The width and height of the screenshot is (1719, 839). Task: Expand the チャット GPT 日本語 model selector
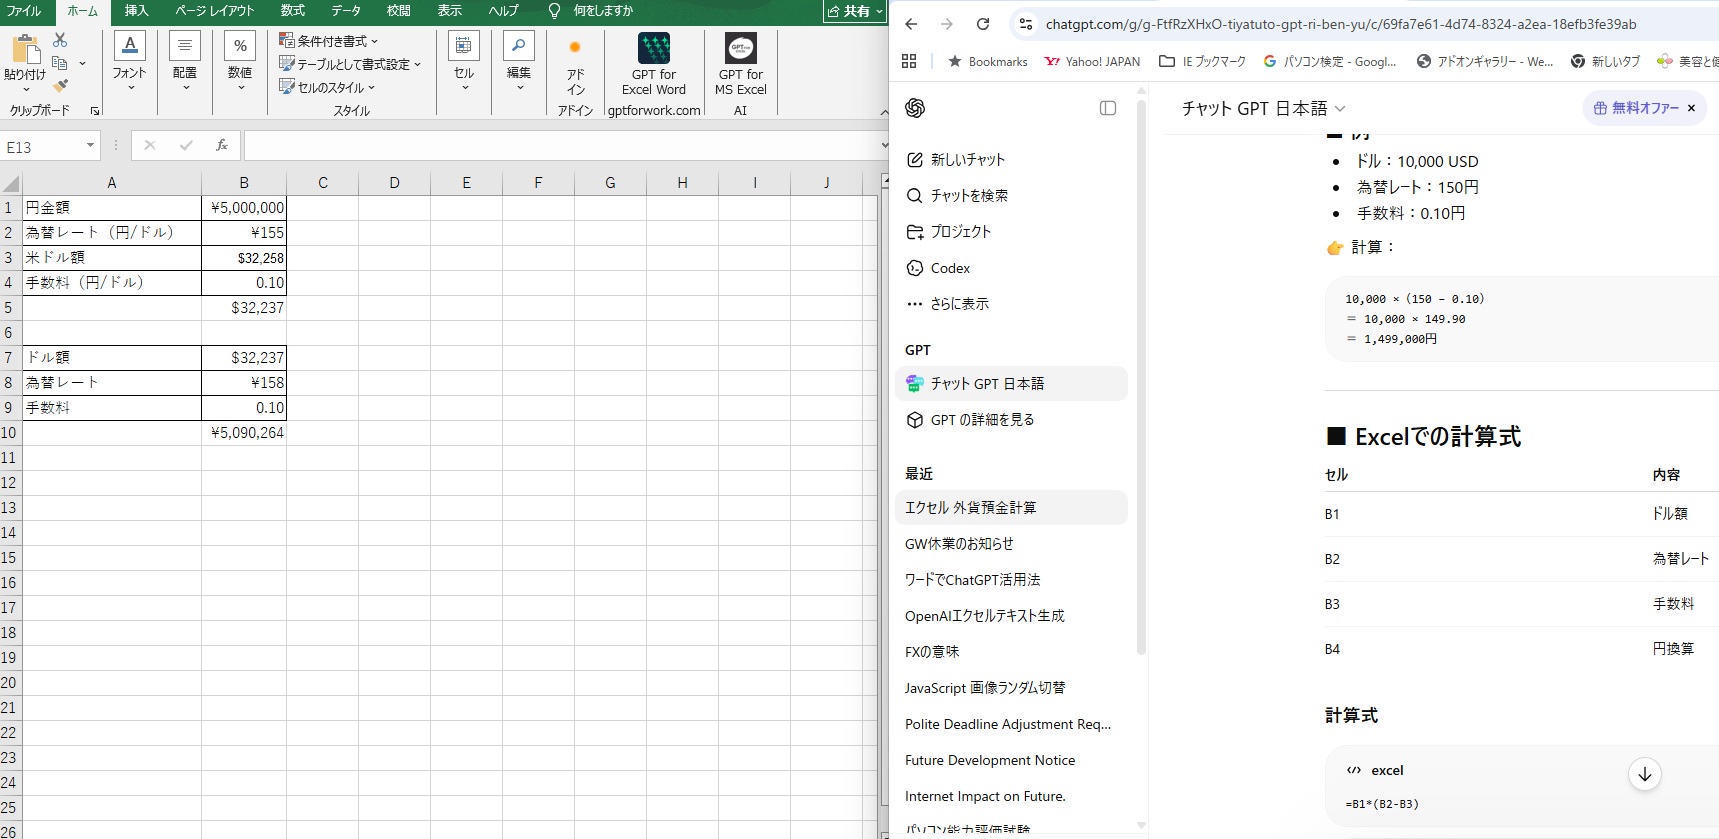1264,108
